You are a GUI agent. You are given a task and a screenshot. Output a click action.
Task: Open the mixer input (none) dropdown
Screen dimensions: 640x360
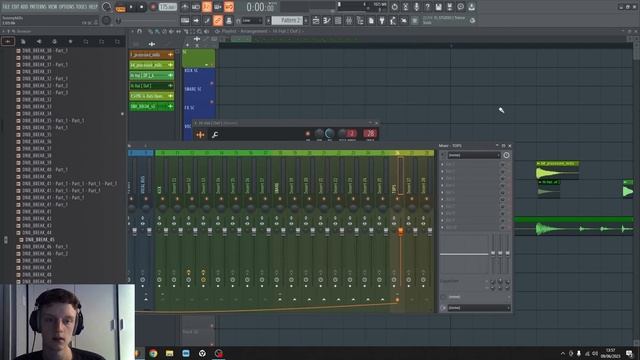473,155
